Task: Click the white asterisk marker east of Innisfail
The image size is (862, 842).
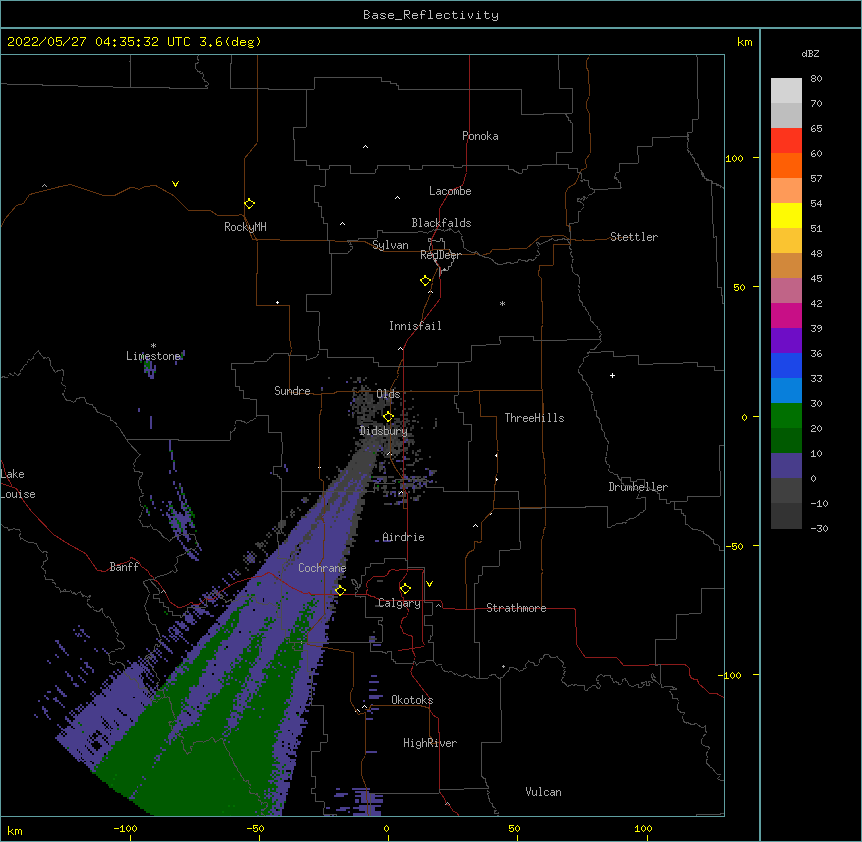Action: tap(502, 303)
